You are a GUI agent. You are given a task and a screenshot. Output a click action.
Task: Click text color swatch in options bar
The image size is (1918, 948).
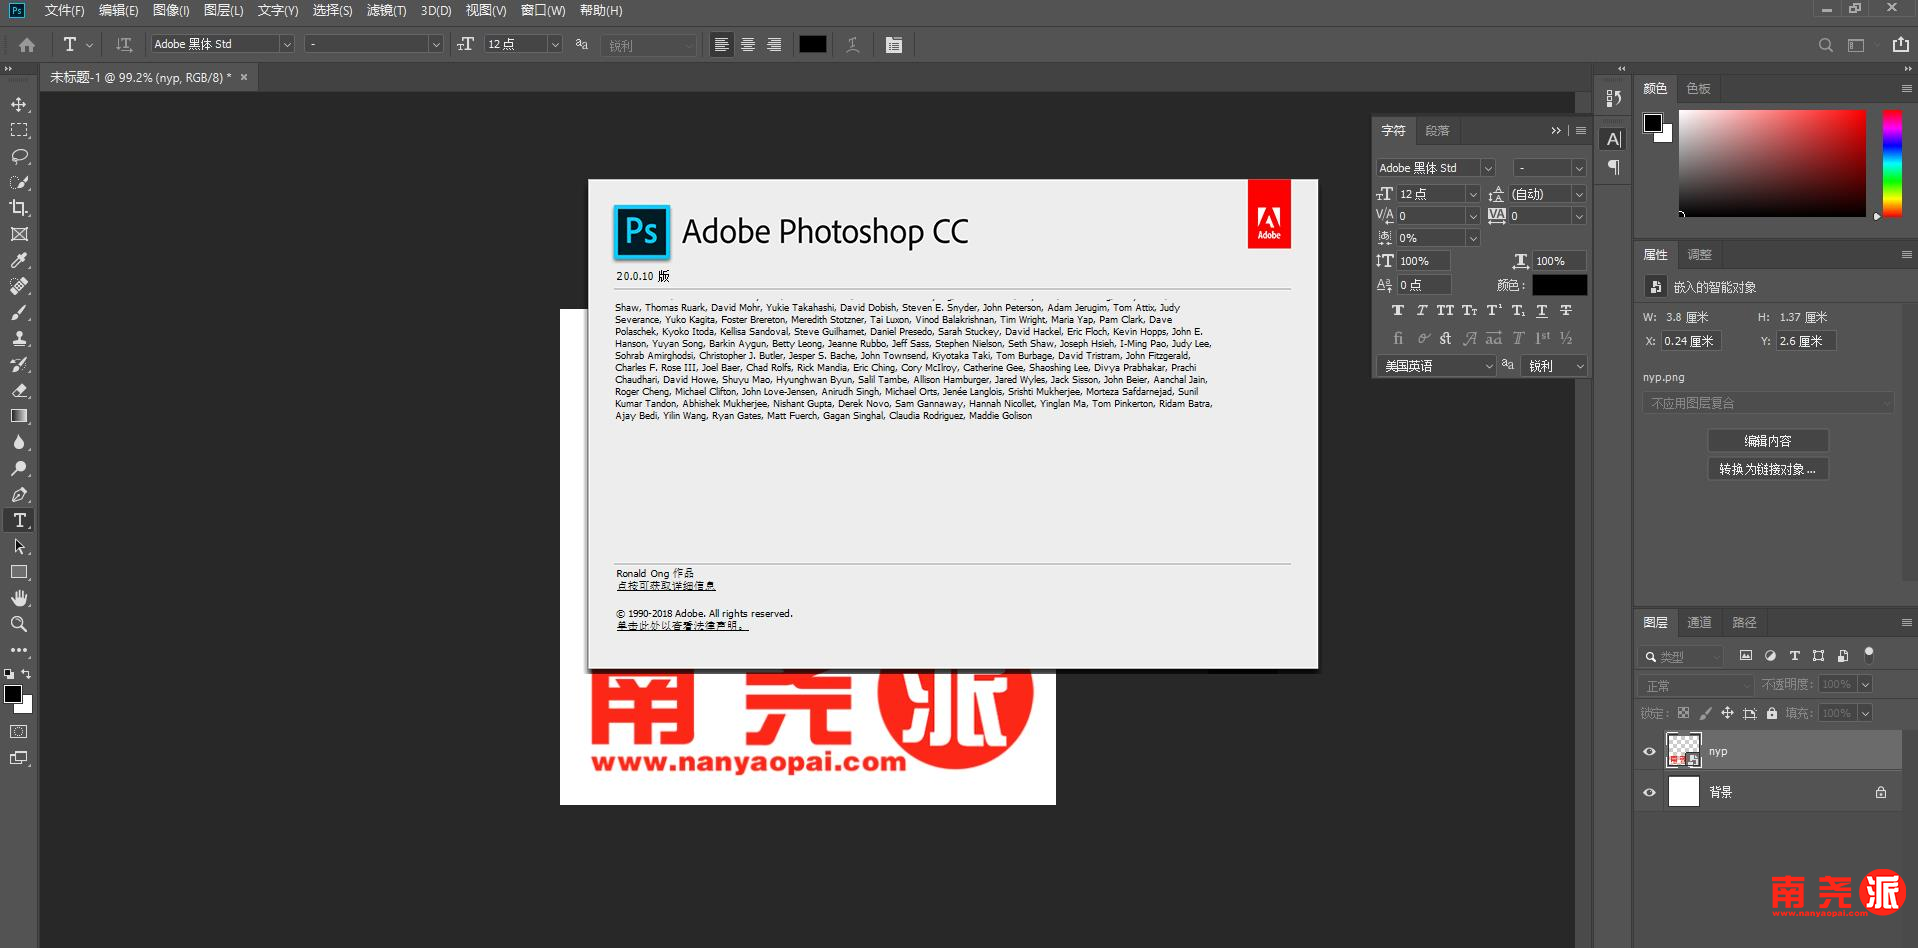[813, 45]
